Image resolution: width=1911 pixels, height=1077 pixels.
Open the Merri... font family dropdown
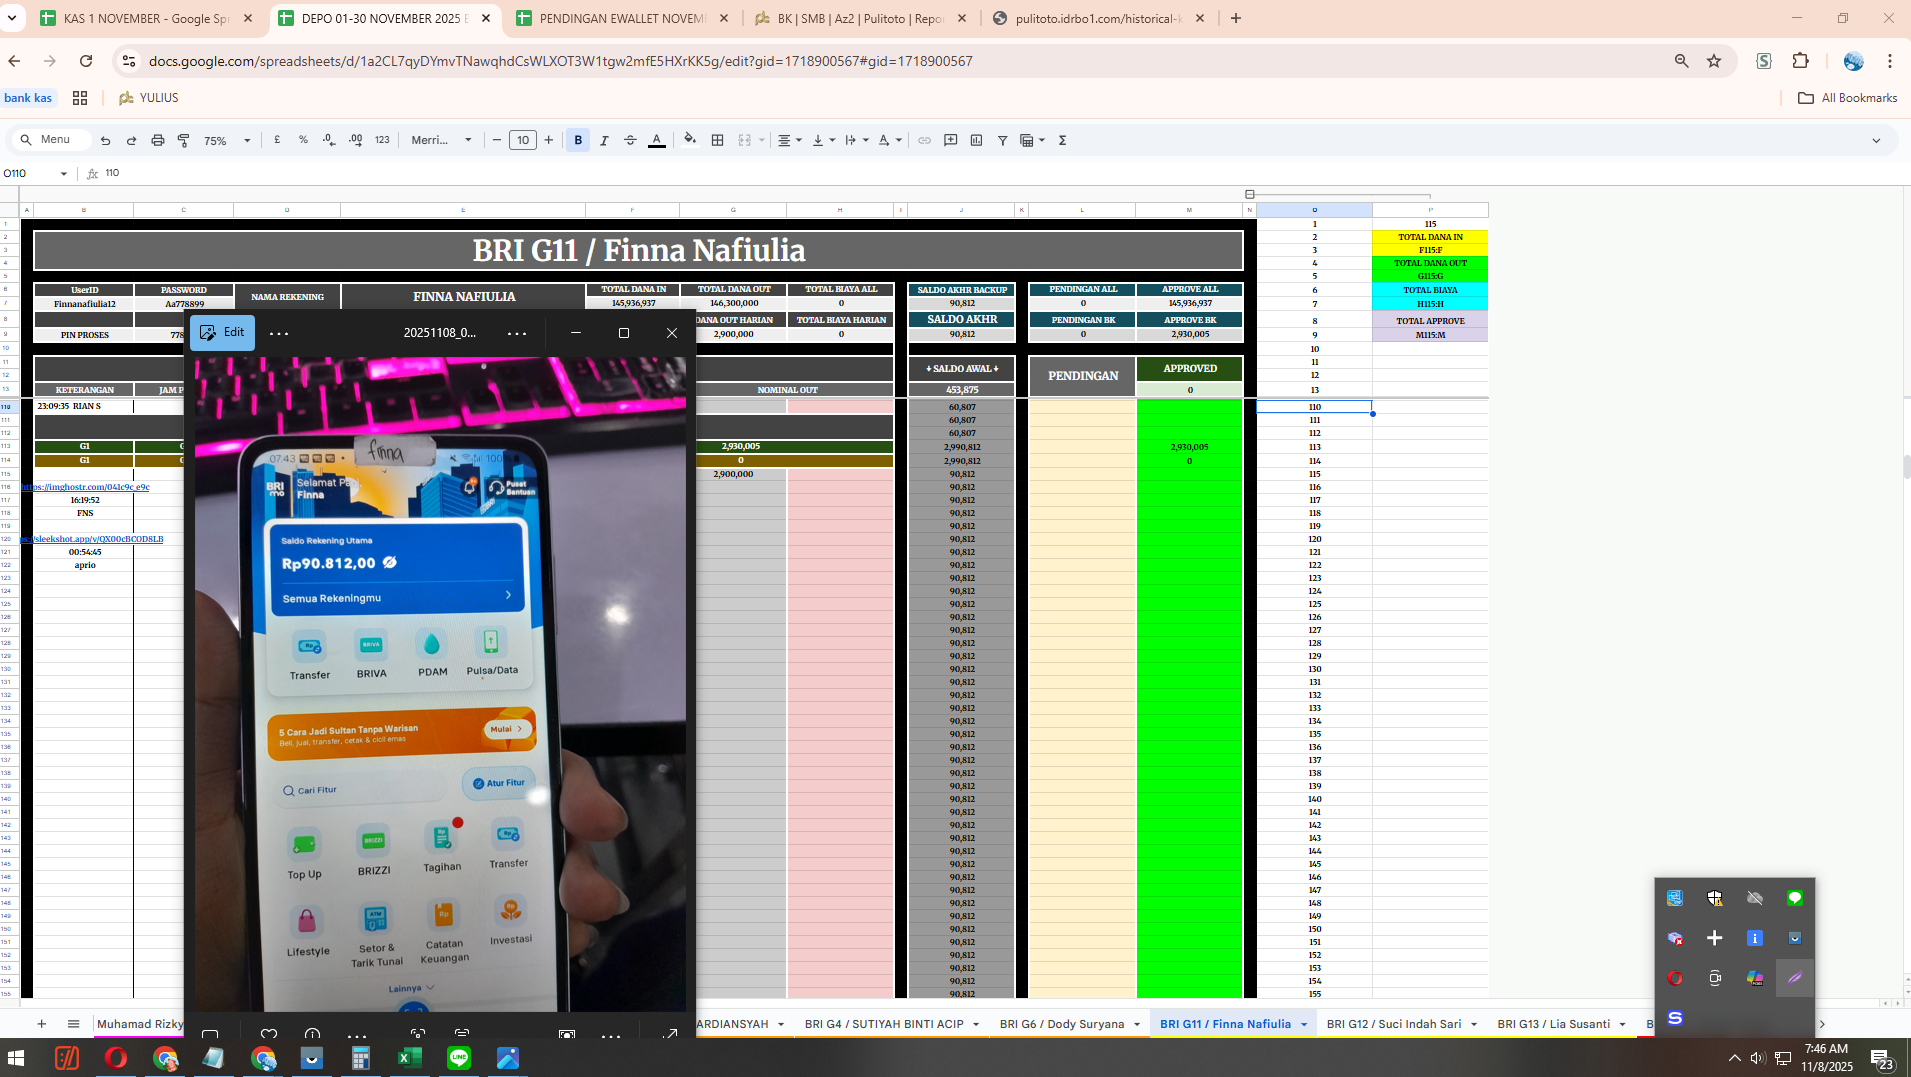click(x=441, y=140)
